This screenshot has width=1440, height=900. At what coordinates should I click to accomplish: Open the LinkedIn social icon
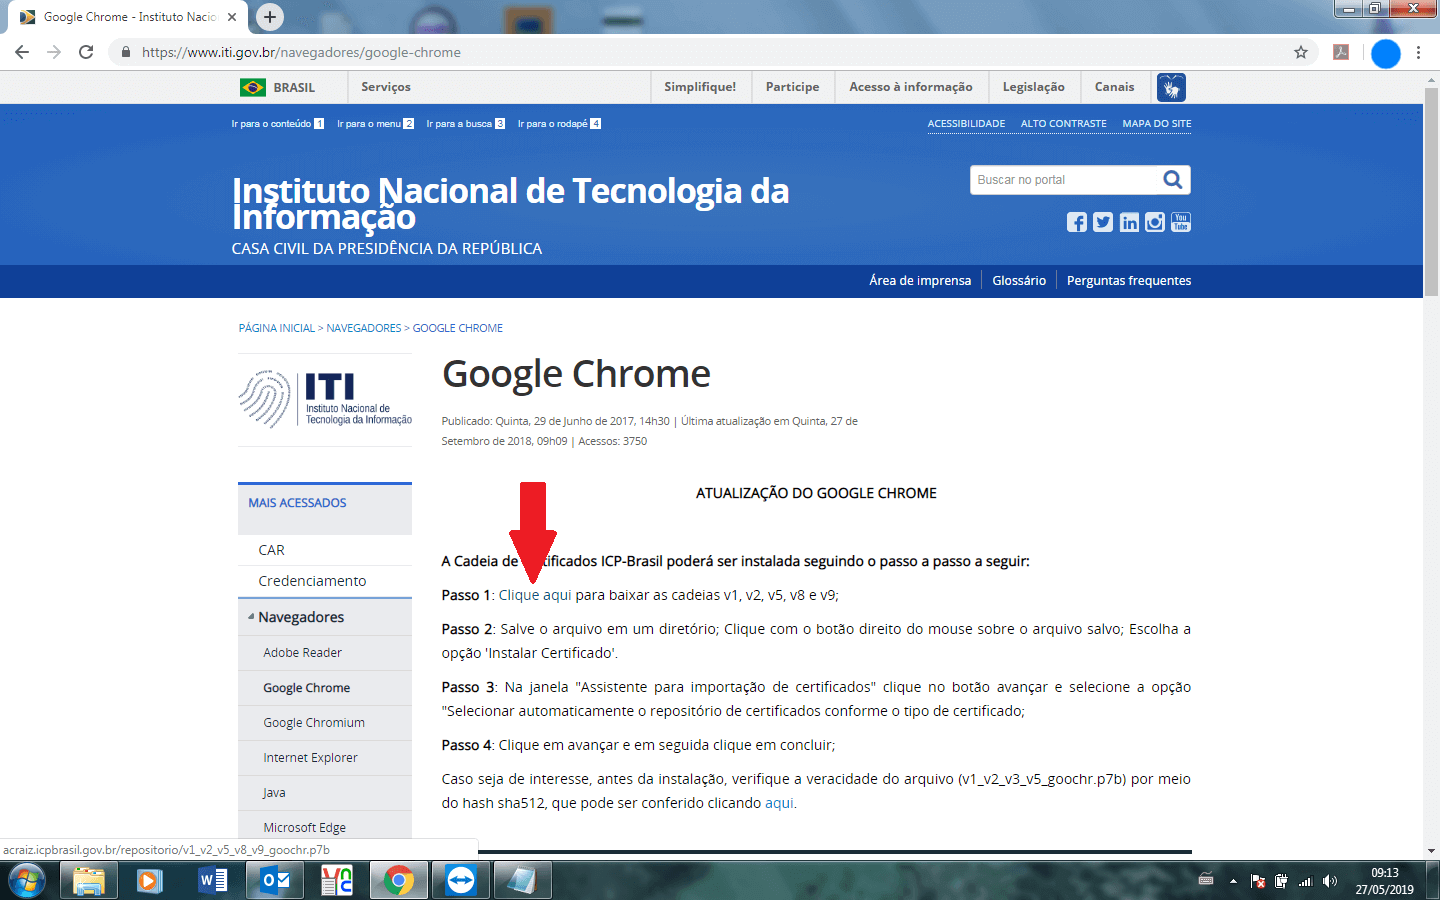click(1129, 222)
